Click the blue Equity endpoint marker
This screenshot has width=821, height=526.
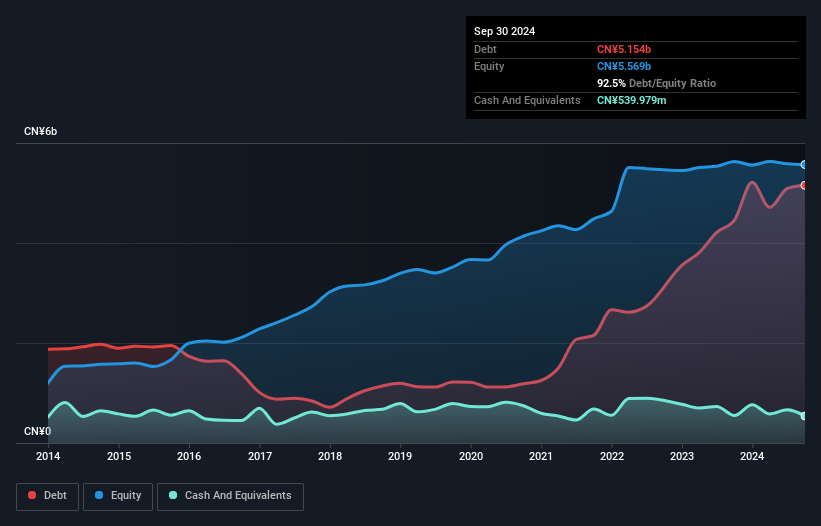804,165
